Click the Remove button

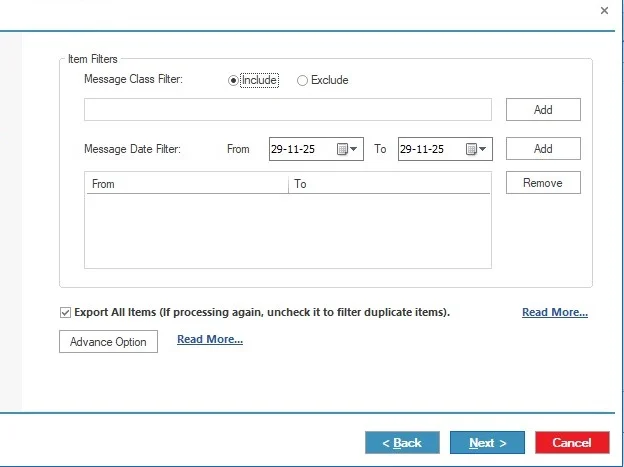click(543, 183)
